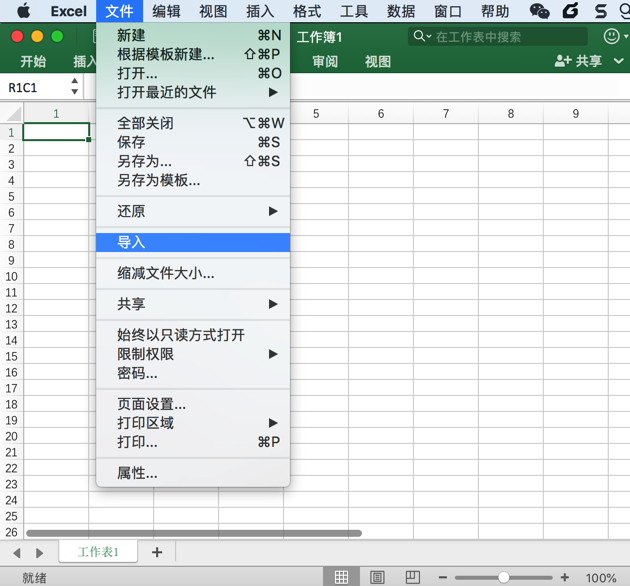Open the 帮助 menu

coord(495,11)
